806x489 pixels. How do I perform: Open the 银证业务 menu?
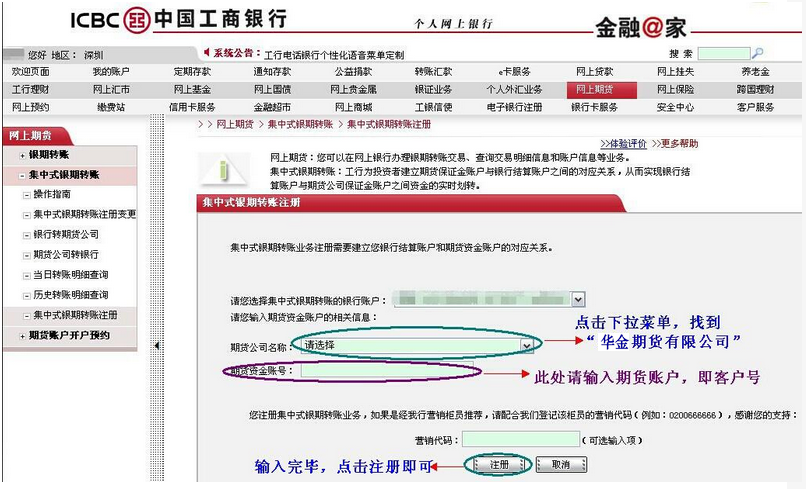point(433,89)
